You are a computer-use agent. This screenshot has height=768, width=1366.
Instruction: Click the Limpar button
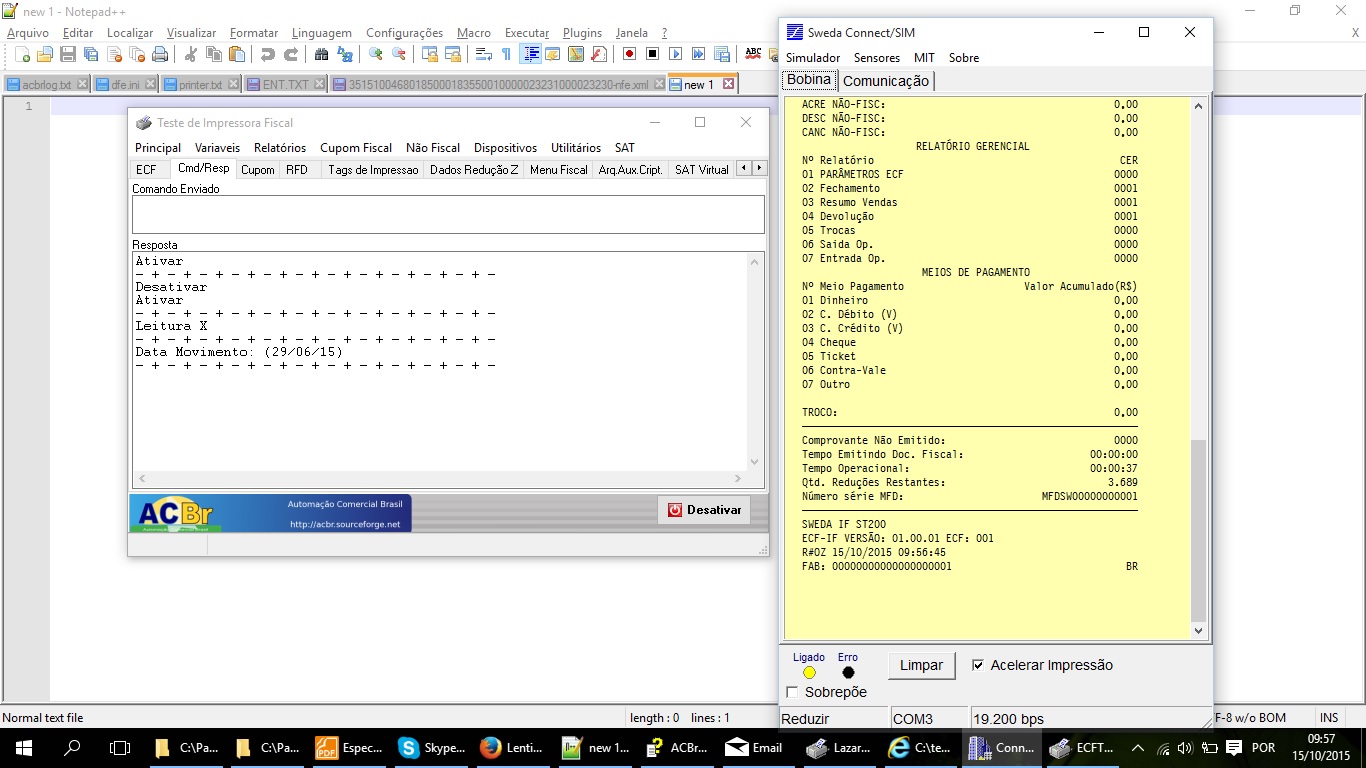pyautogui.click(x=921, y=665)
